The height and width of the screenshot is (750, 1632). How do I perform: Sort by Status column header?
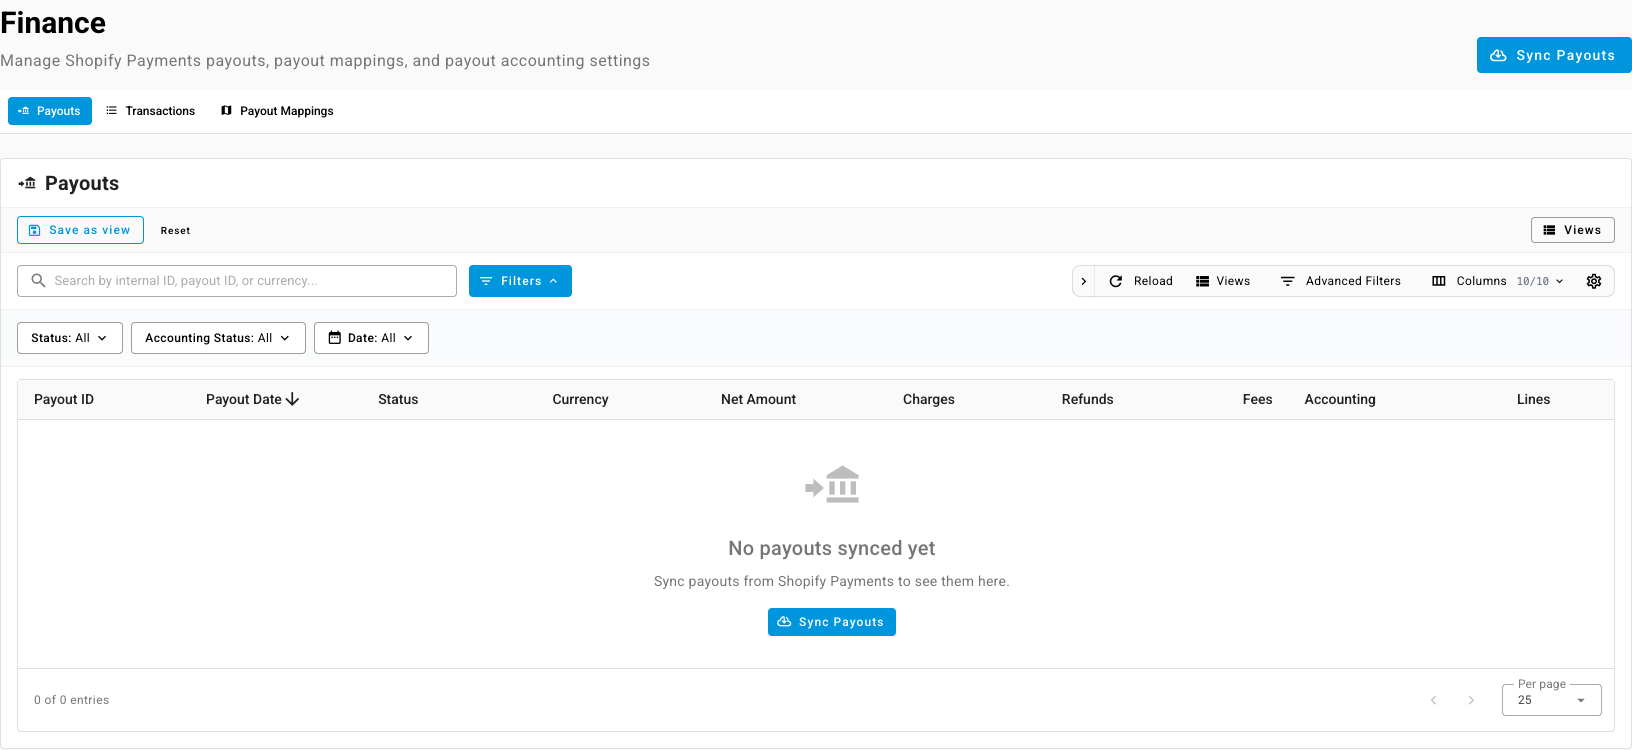click(398, 399)
